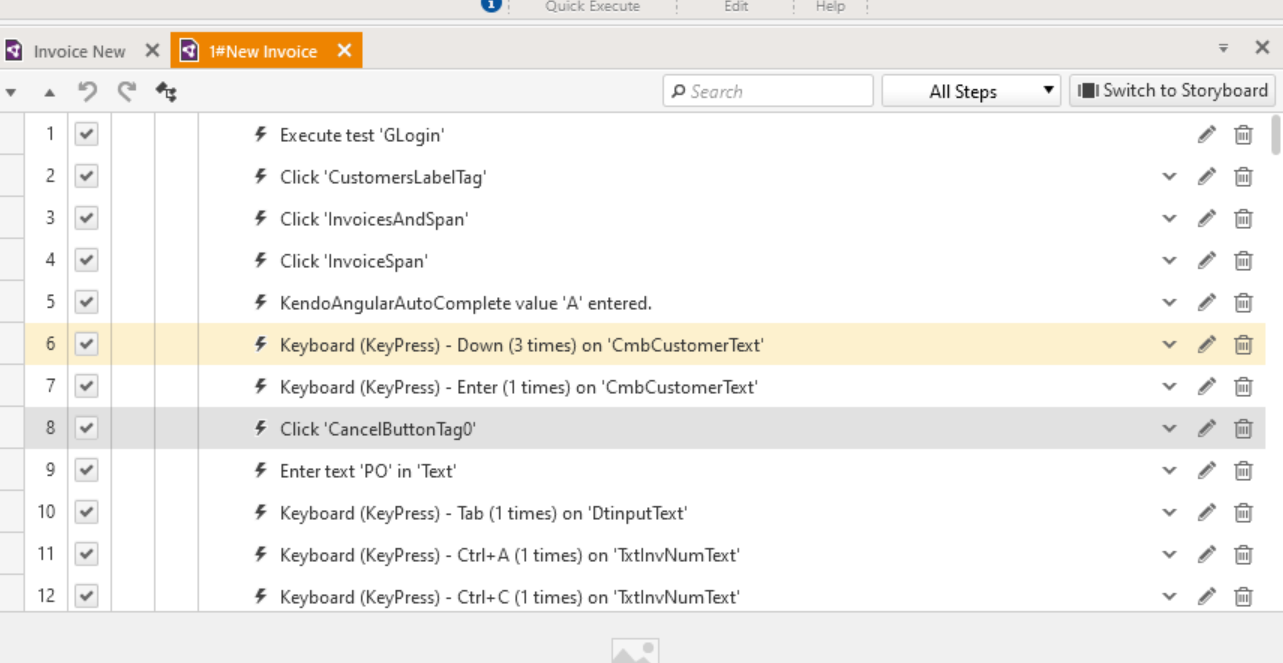This screenshot has width=1283, height=663.
Task: Delete step 3 'Click InvoicesAndSpan' using trash icon
Action: 1243,219
